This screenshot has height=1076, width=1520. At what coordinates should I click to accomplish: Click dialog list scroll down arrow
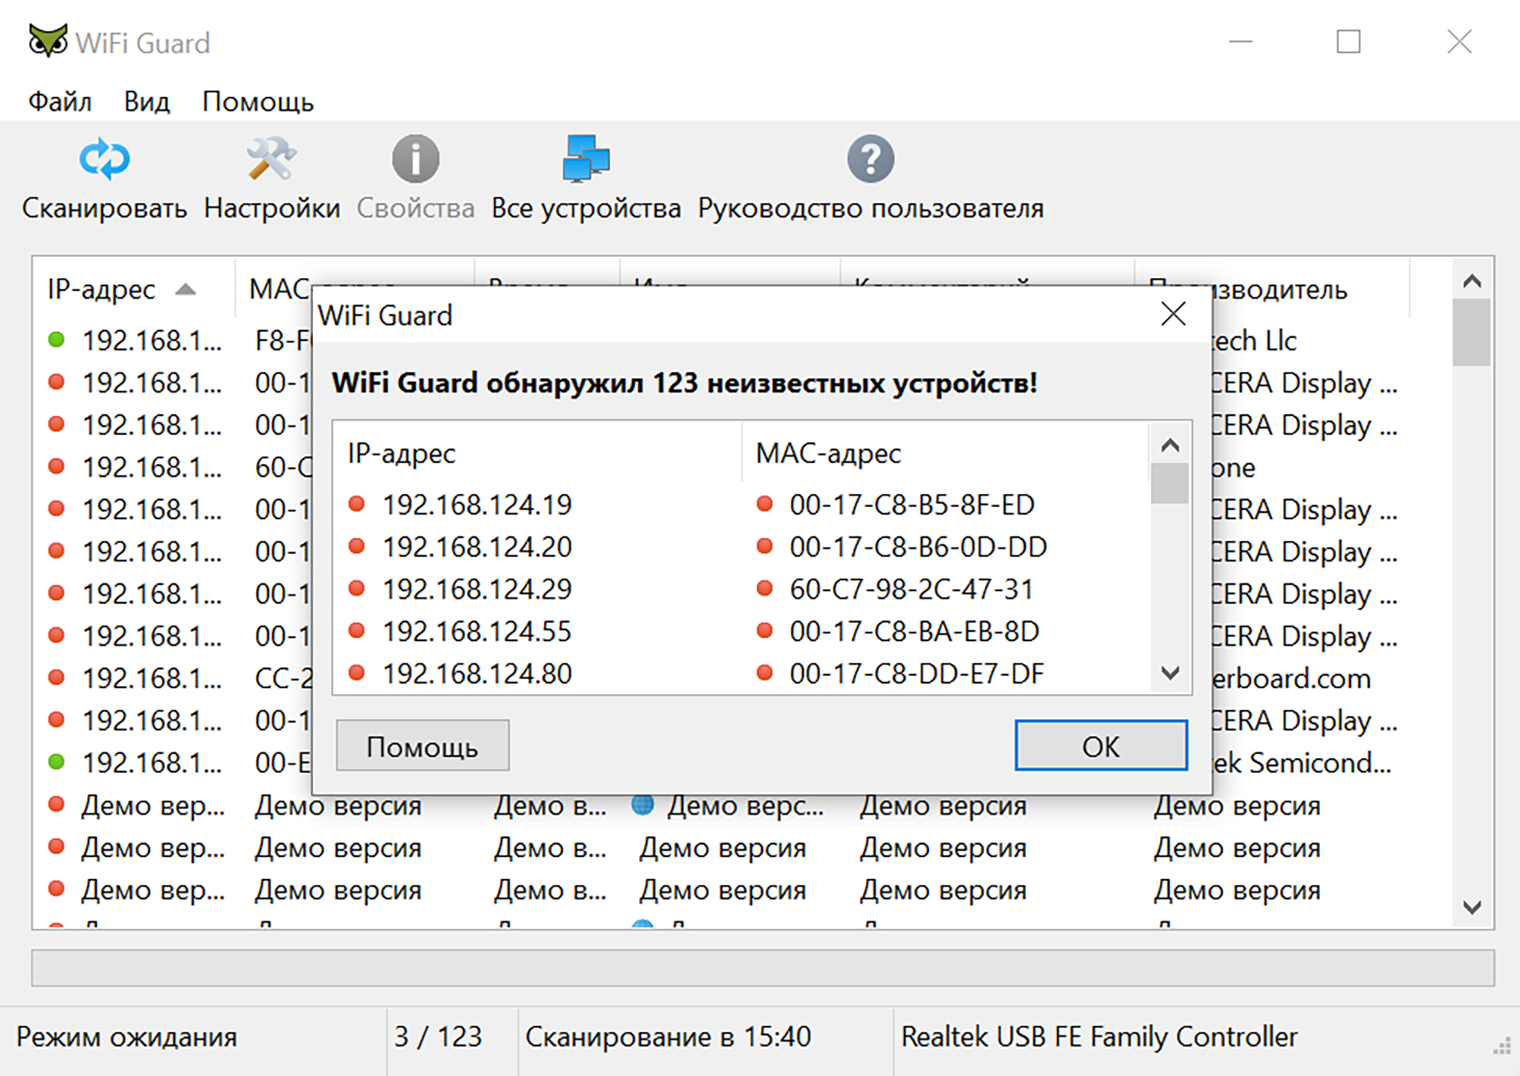pos(1170,673)
